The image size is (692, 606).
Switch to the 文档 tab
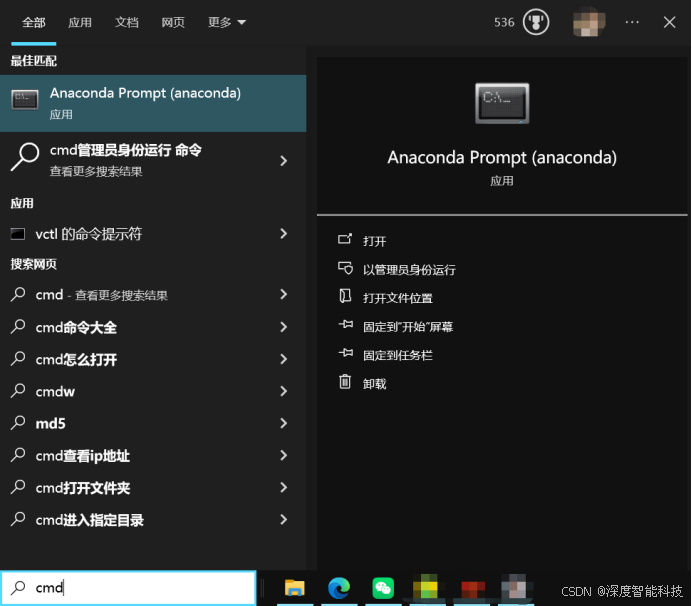coord(127,22)
